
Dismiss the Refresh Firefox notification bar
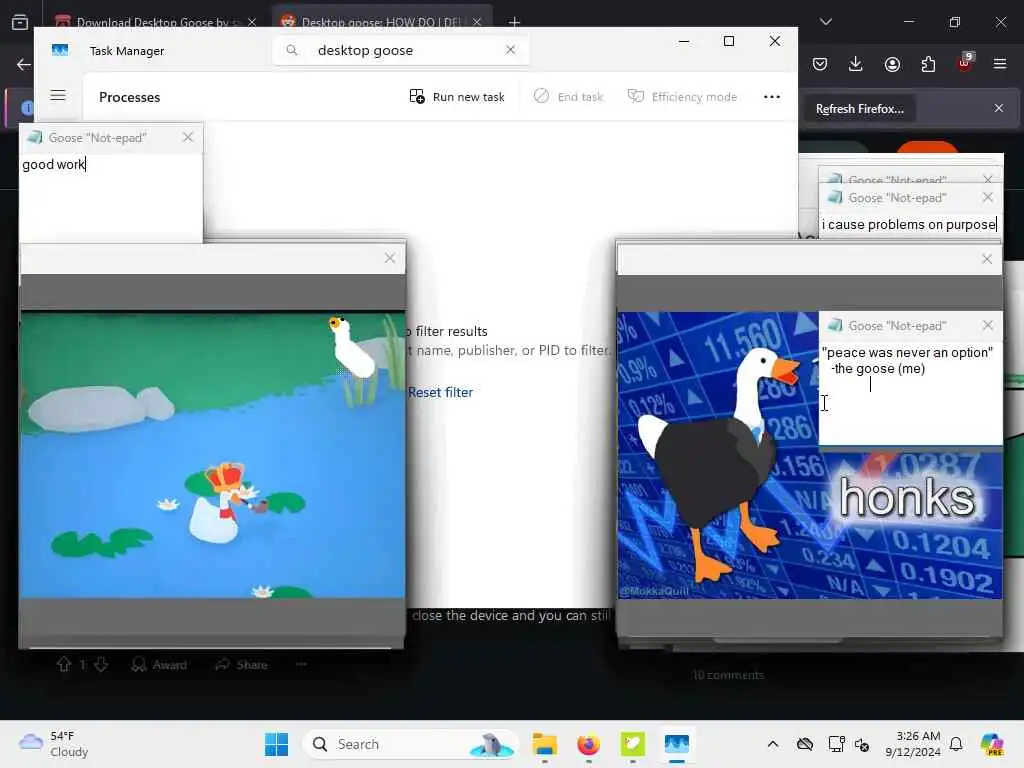[999, 108]
